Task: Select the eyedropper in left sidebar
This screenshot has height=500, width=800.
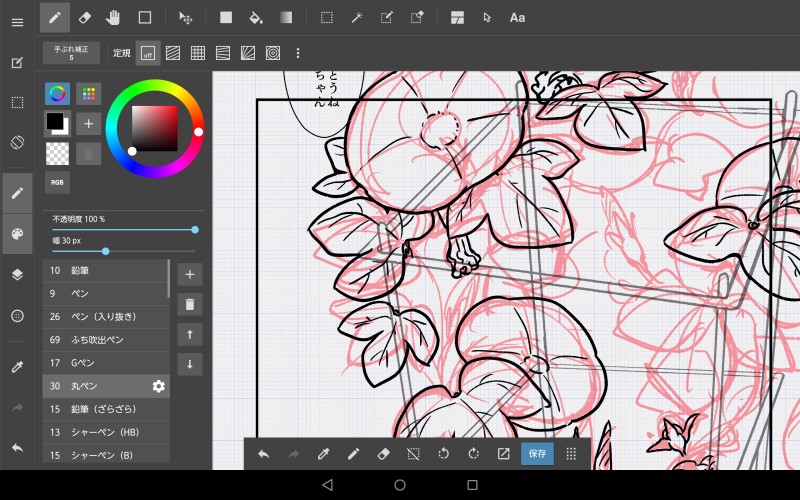Action: (x=17, y=367)
